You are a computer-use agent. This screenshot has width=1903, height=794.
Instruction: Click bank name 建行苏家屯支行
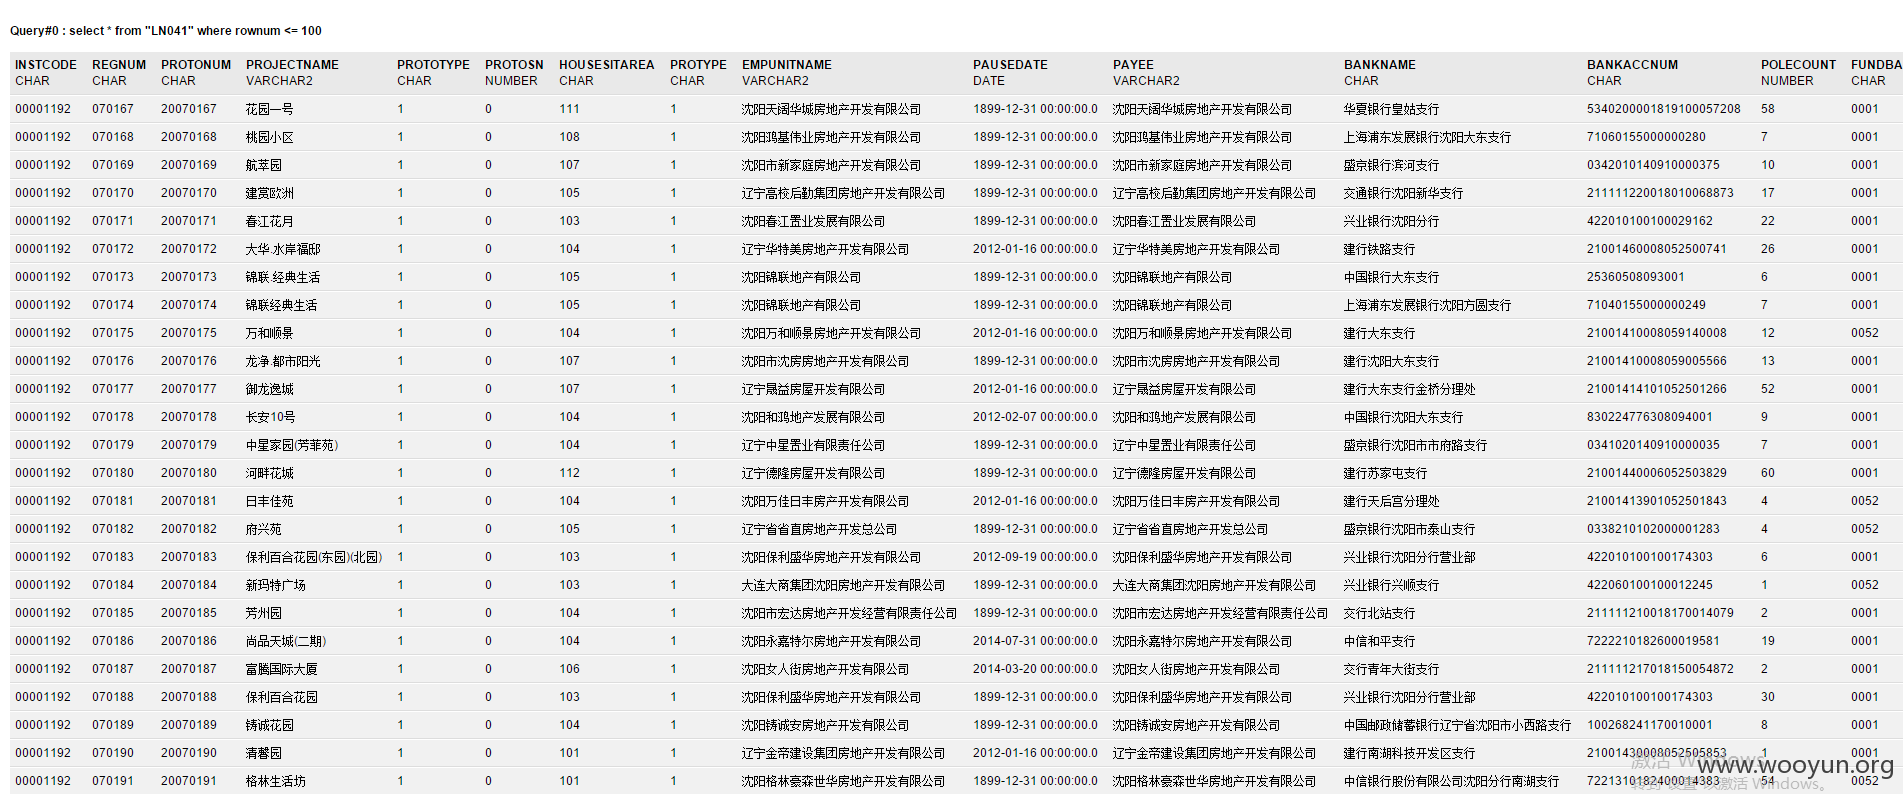[x=1386, y=473]
